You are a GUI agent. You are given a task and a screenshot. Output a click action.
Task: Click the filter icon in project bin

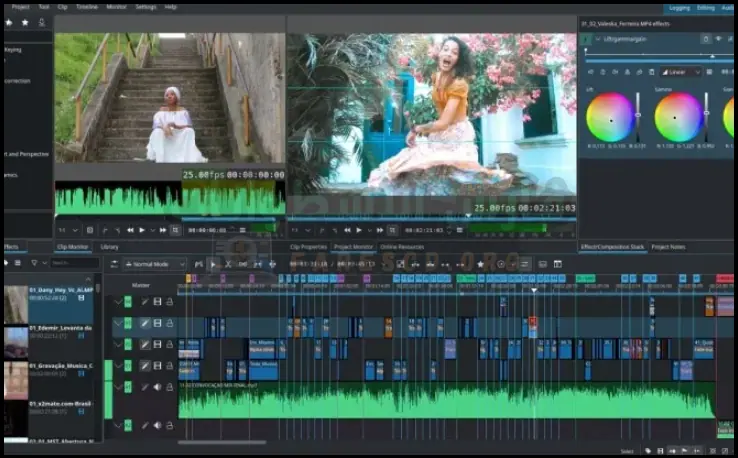[36, 263]
